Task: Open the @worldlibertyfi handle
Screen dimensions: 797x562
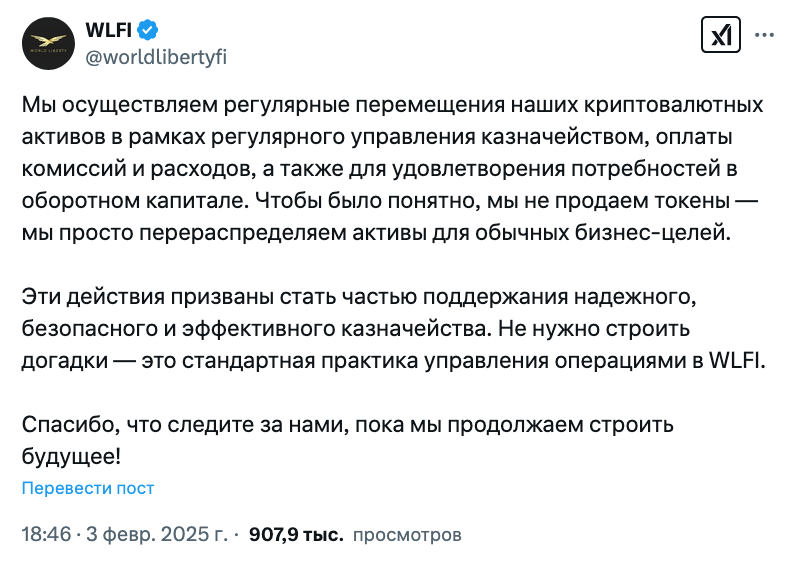Action: (x=156, y=57)
